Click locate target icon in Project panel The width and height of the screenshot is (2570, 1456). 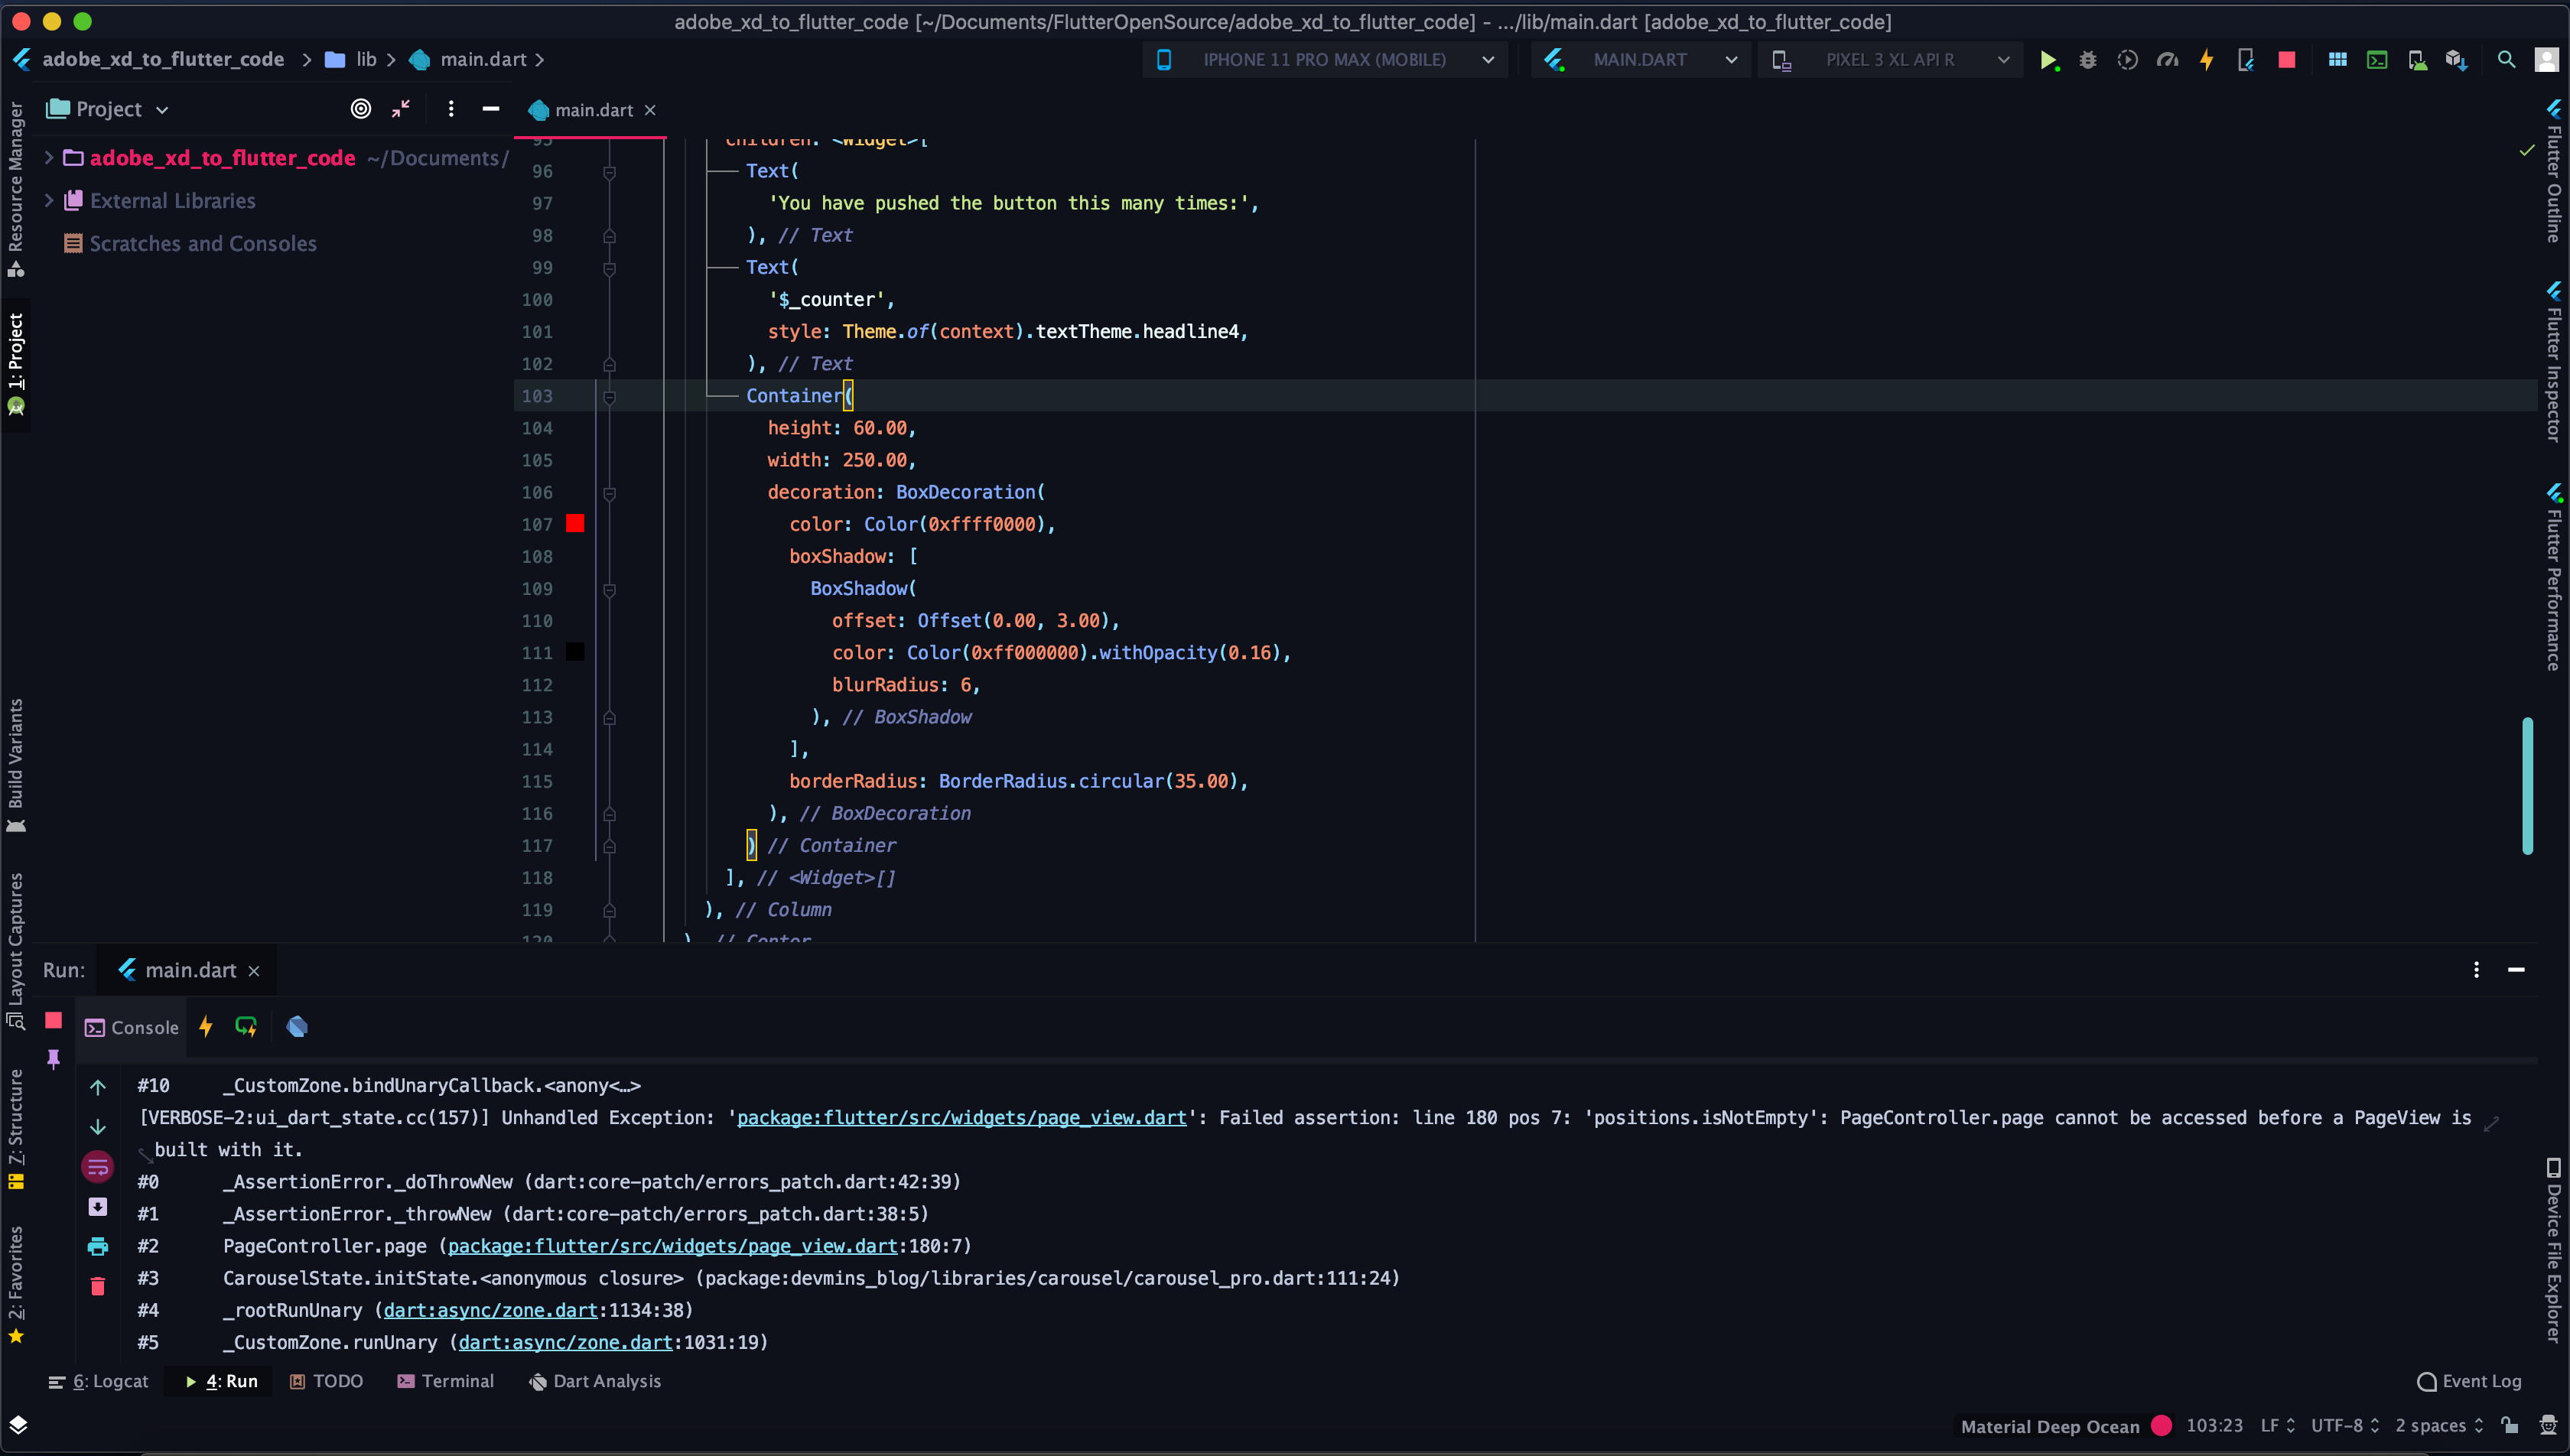tap(361, 109)
